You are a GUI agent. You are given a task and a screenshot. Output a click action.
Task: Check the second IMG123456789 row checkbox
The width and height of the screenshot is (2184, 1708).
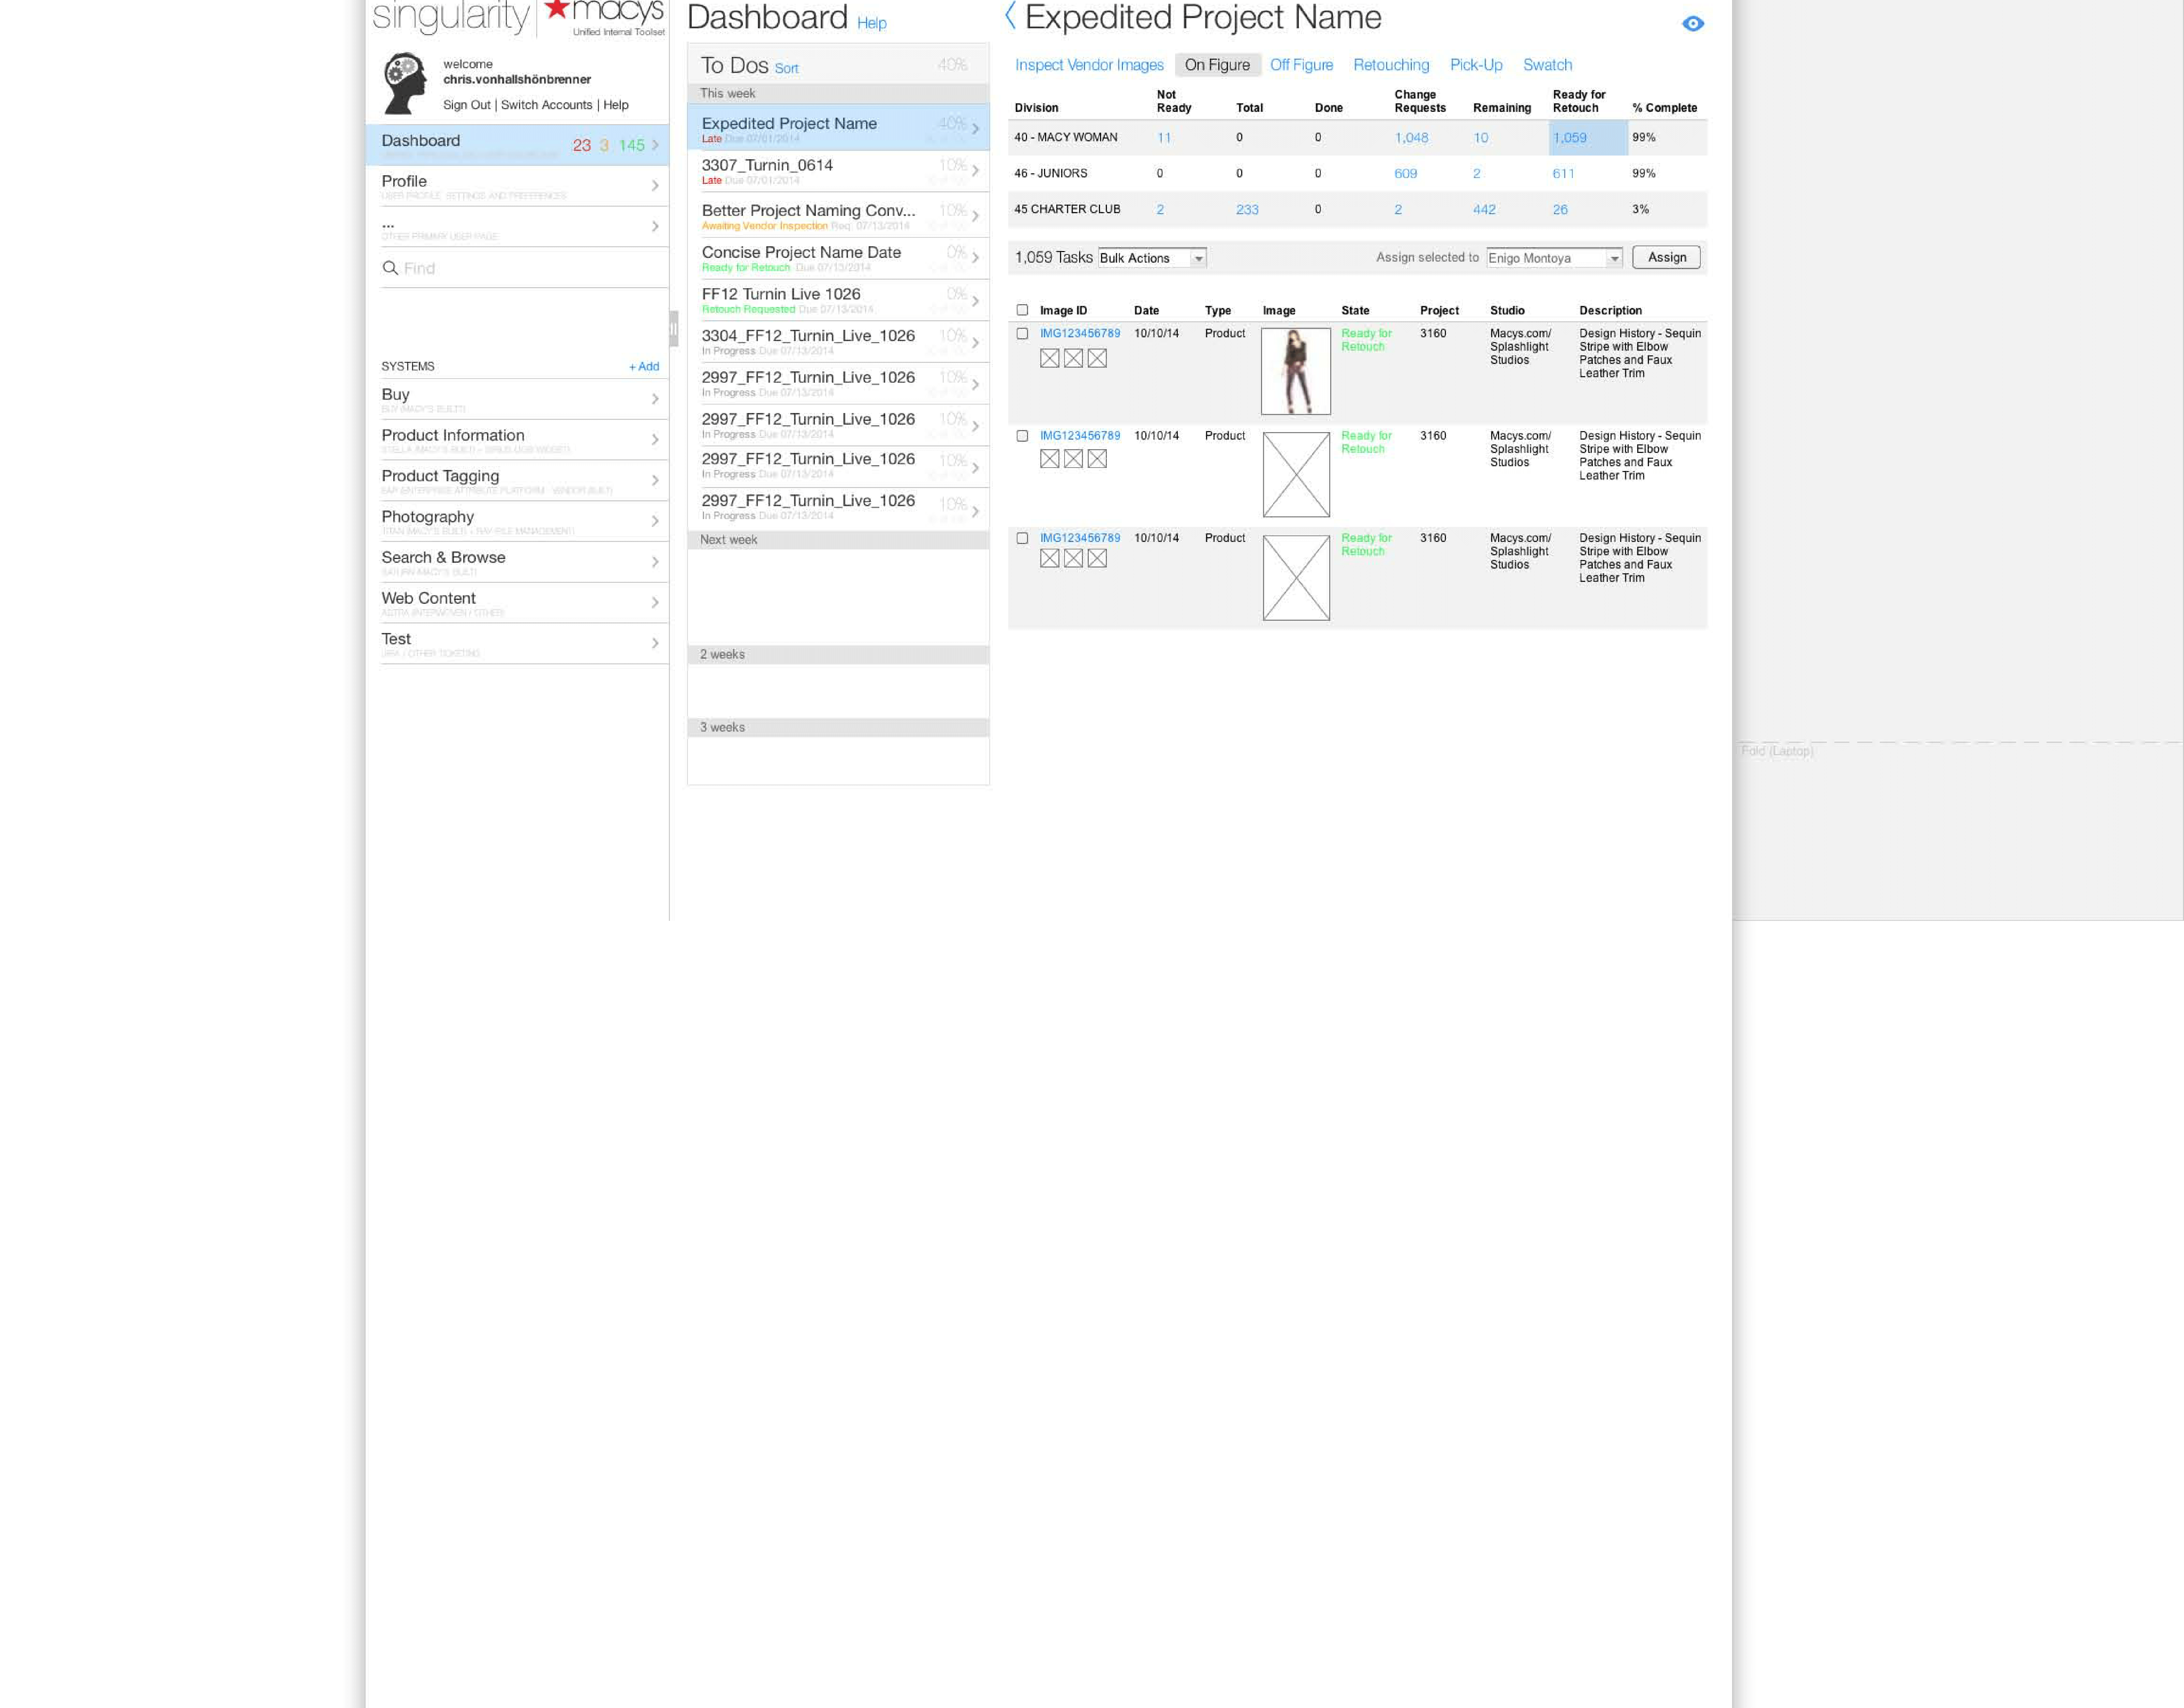point(1022,436)
